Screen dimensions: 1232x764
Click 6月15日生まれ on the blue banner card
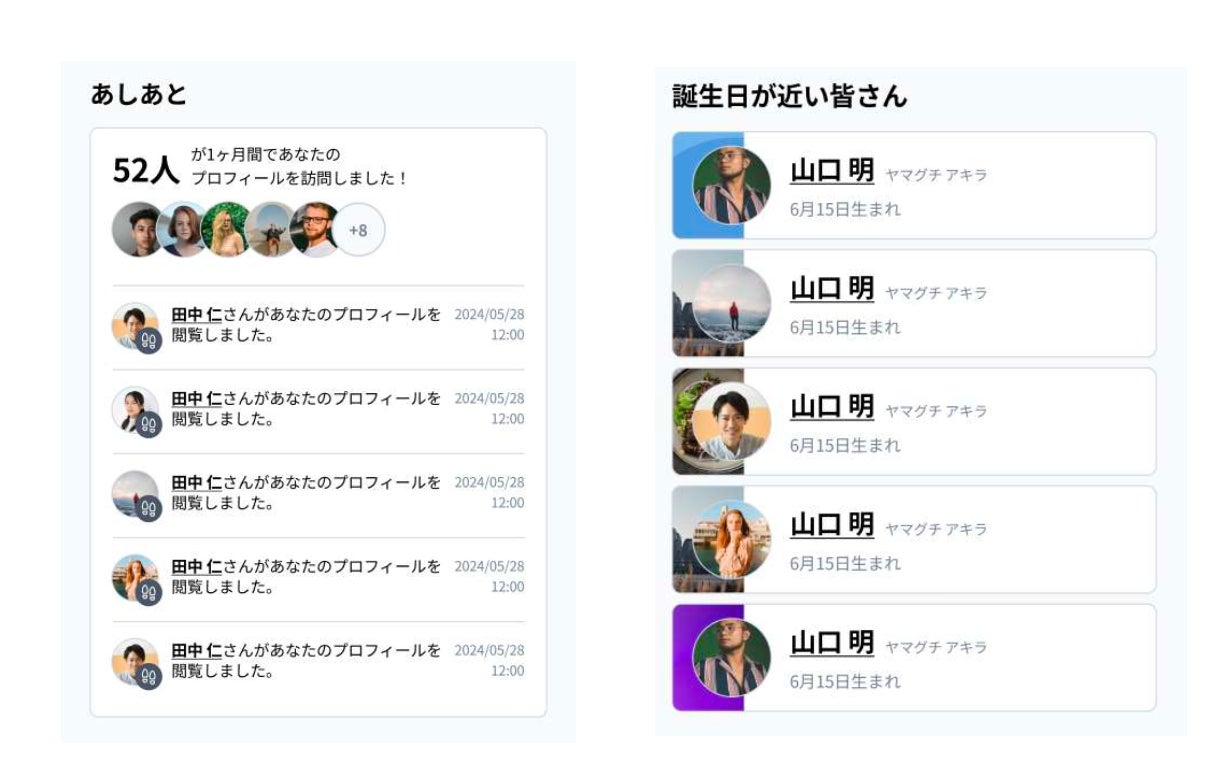point(845,210)
